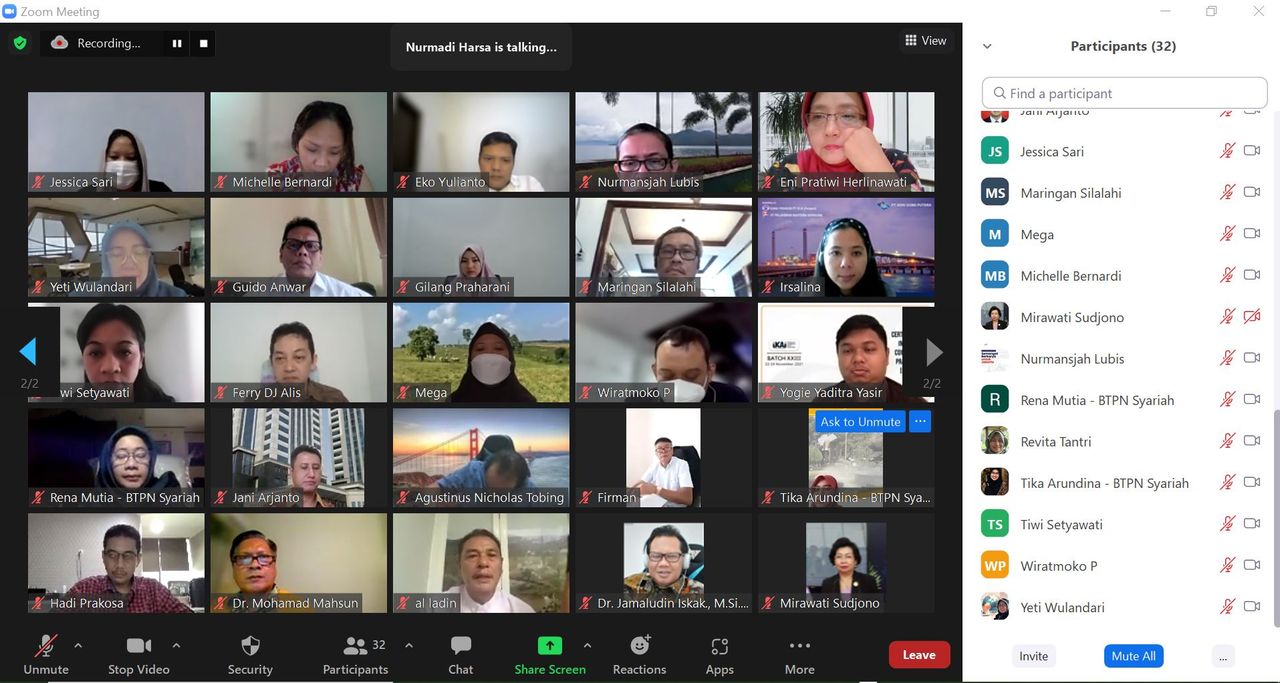Go to next gallery page arrow
This screenshot has height=683, width=1280.
pyautogui.click(x=934, y=352)
